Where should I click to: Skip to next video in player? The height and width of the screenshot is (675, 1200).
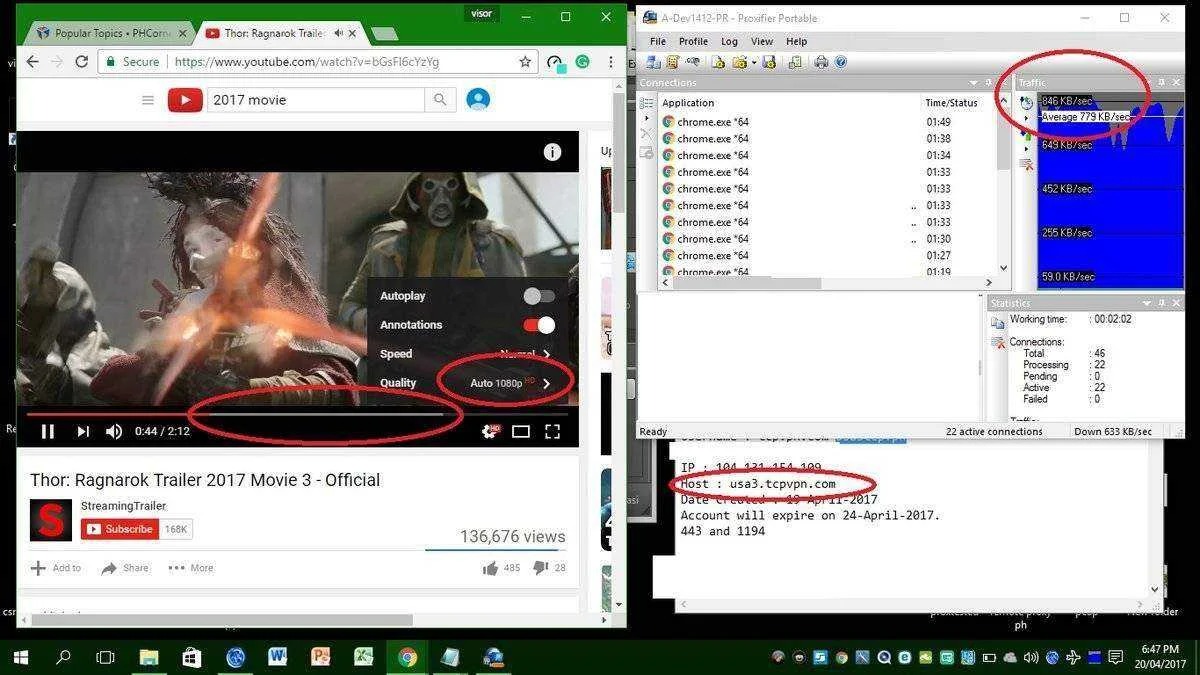coord(83,431)
